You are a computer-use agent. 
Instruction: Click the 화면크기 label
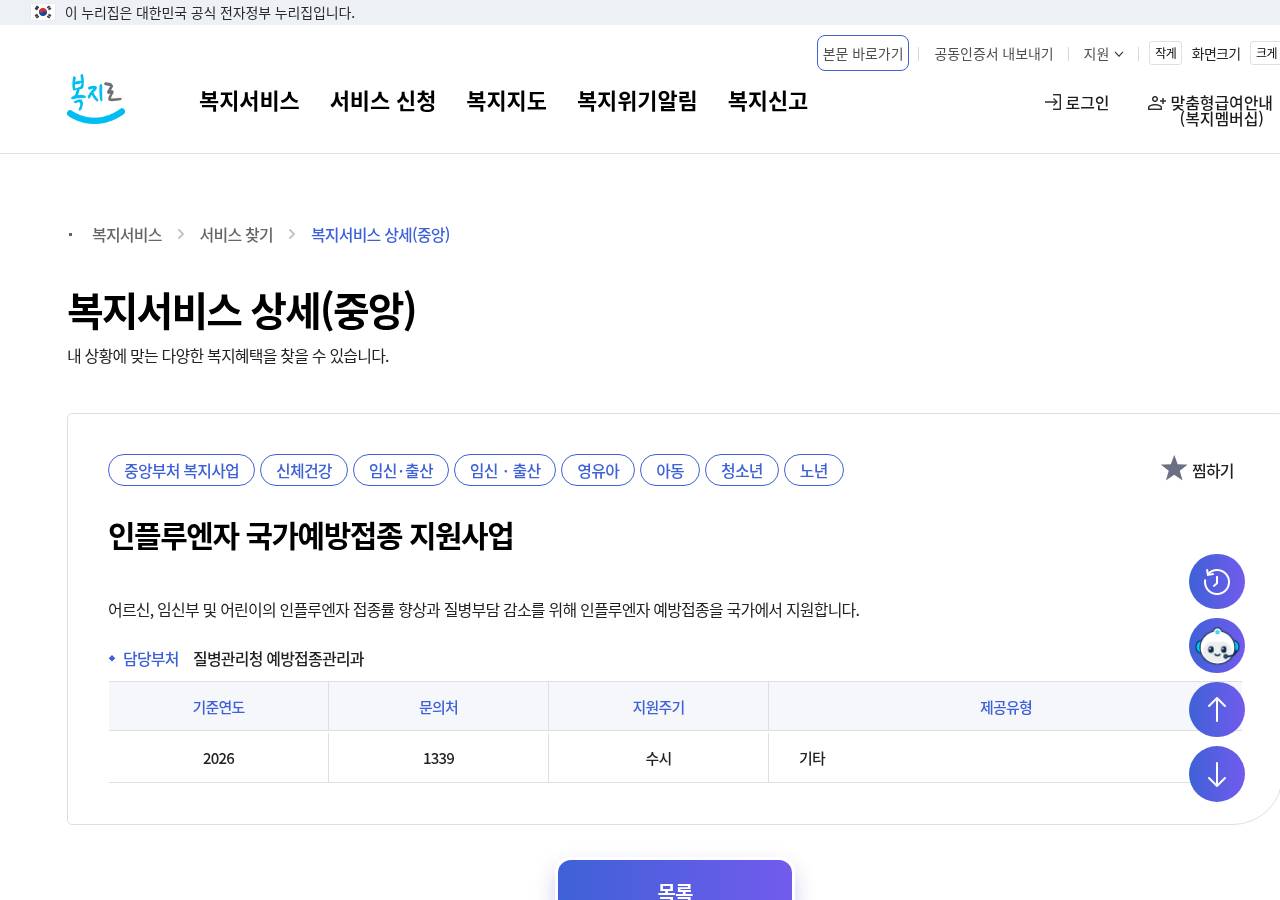1216,54
